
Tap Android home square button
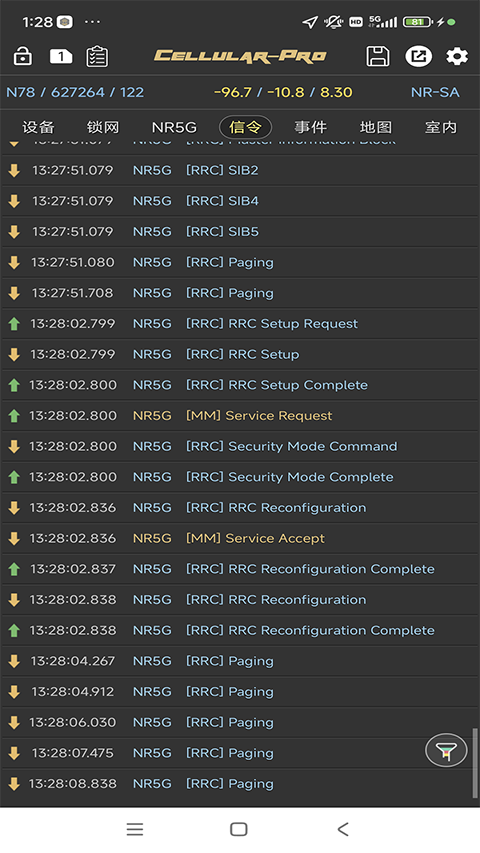tap(239, 829)
